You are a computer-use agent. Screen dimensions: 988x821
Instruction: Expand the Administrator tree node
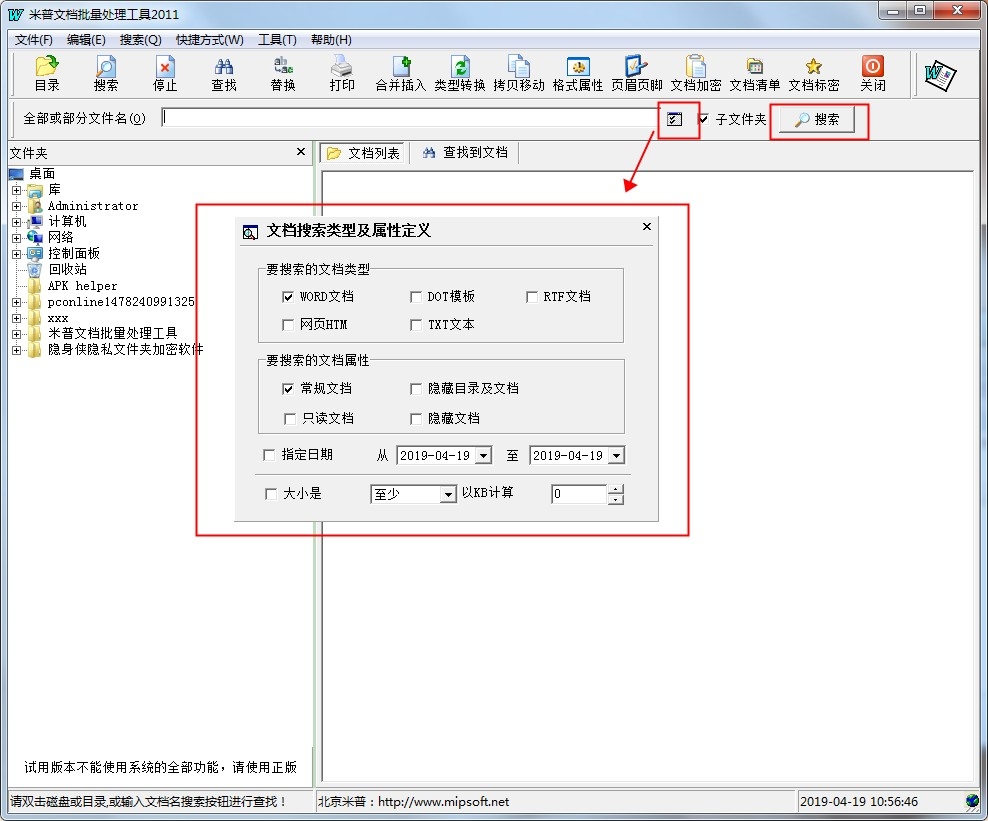coord(16,206)
